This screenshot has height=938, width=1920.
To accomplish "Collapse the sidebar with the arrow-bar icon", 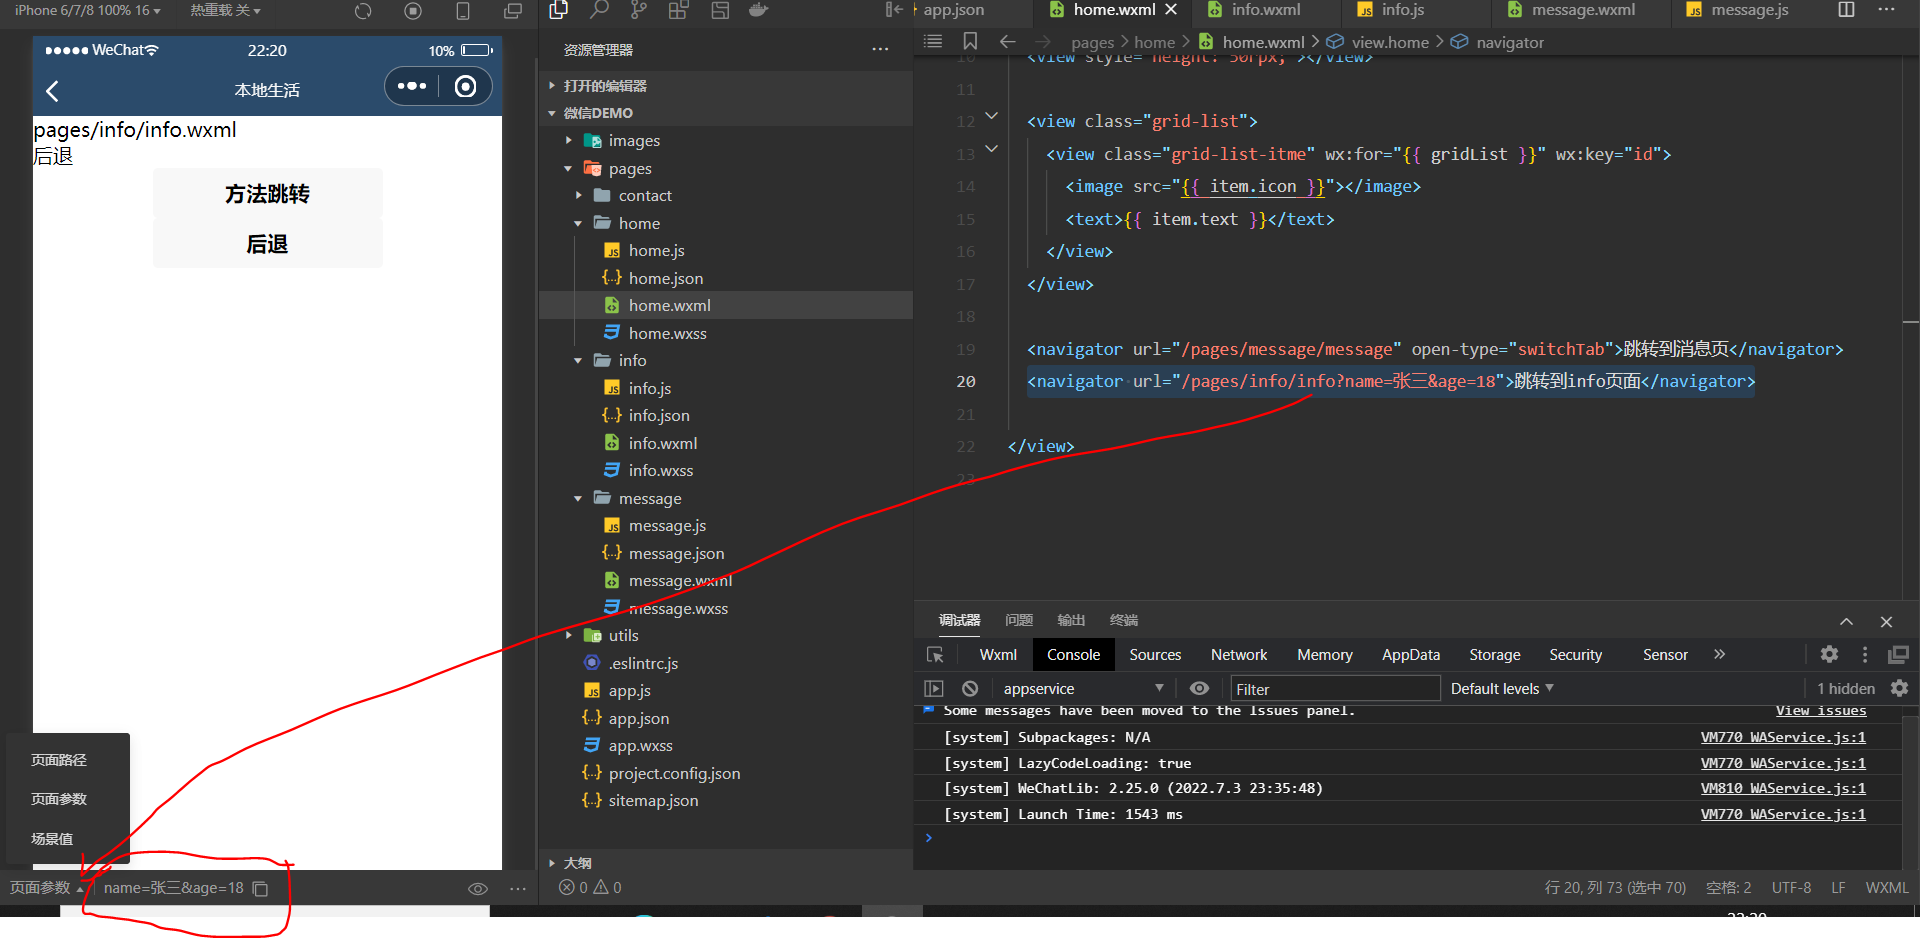I will [894, 10].
